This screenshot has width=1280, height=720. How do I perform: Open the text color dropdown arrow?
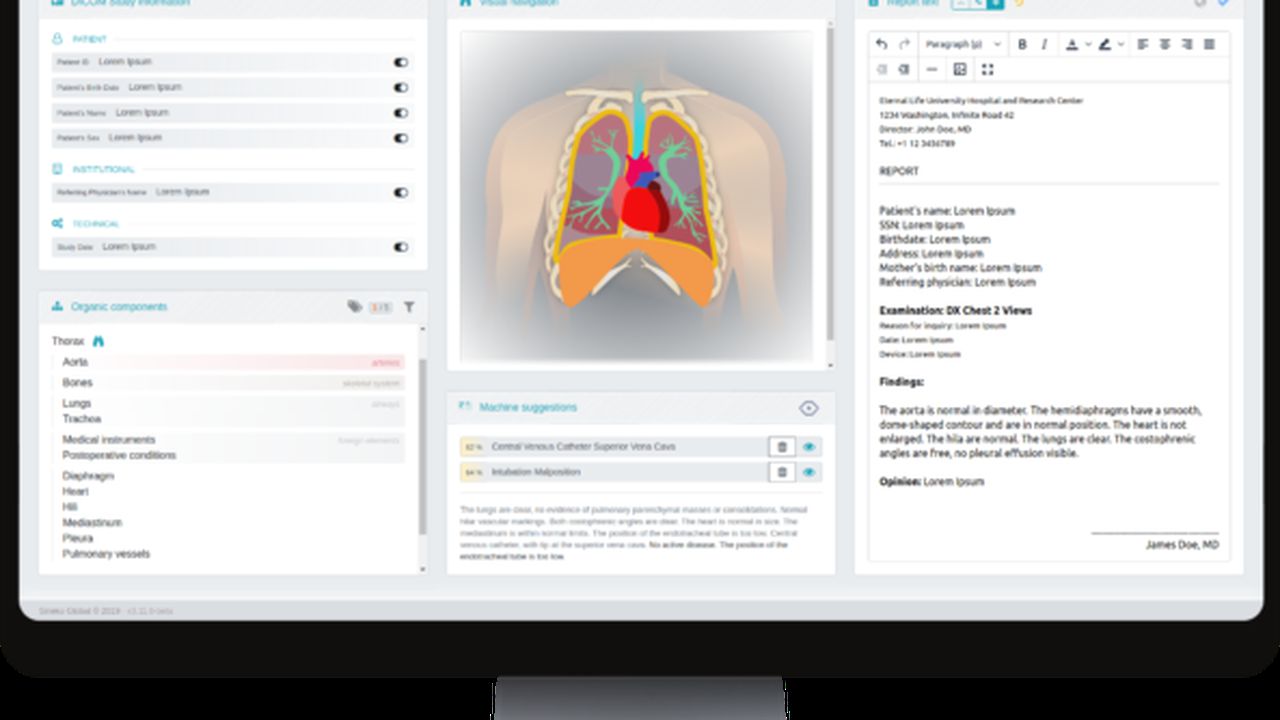pos(1087,44)
